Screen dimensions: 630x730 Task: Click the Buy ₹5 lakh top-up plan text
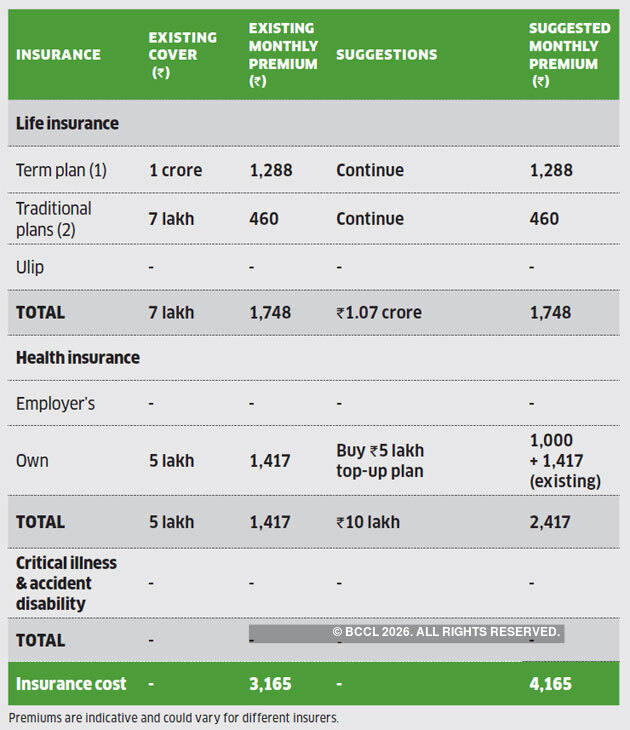click(x=380, y=460)
